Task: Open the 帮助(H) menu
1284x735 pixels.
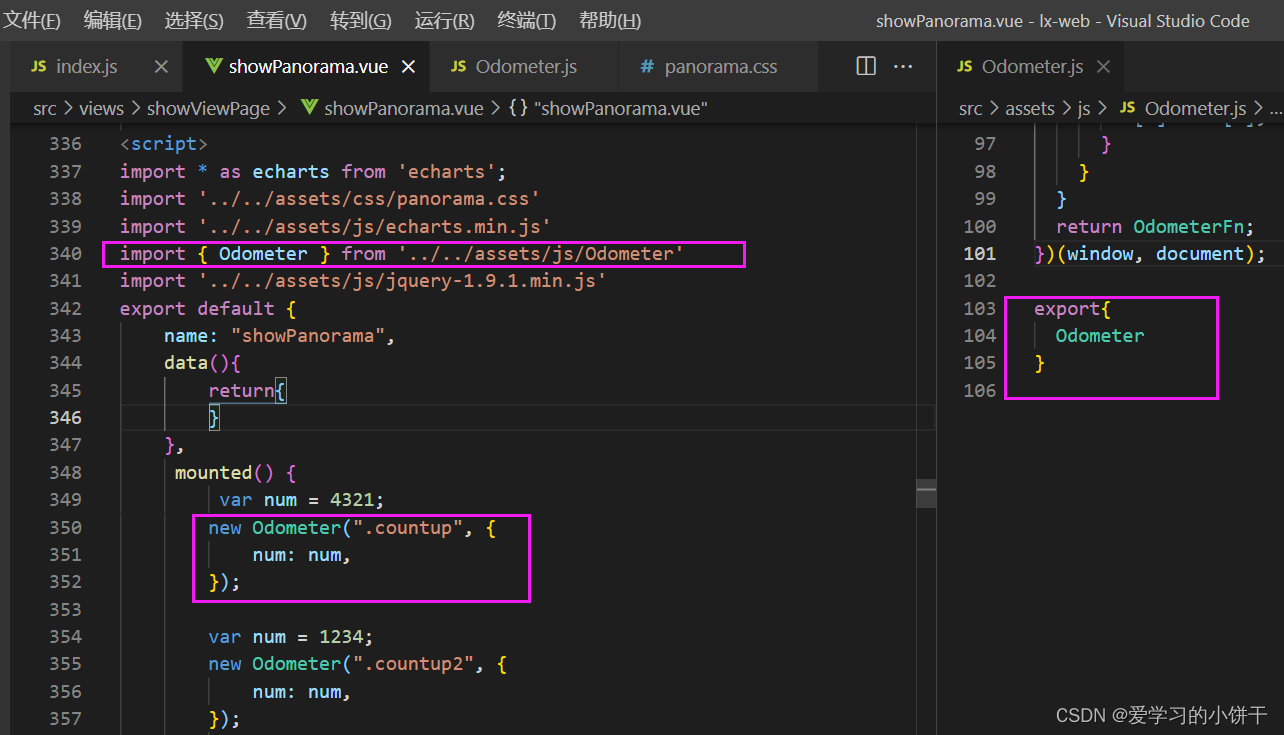Action: pos(610,20)
